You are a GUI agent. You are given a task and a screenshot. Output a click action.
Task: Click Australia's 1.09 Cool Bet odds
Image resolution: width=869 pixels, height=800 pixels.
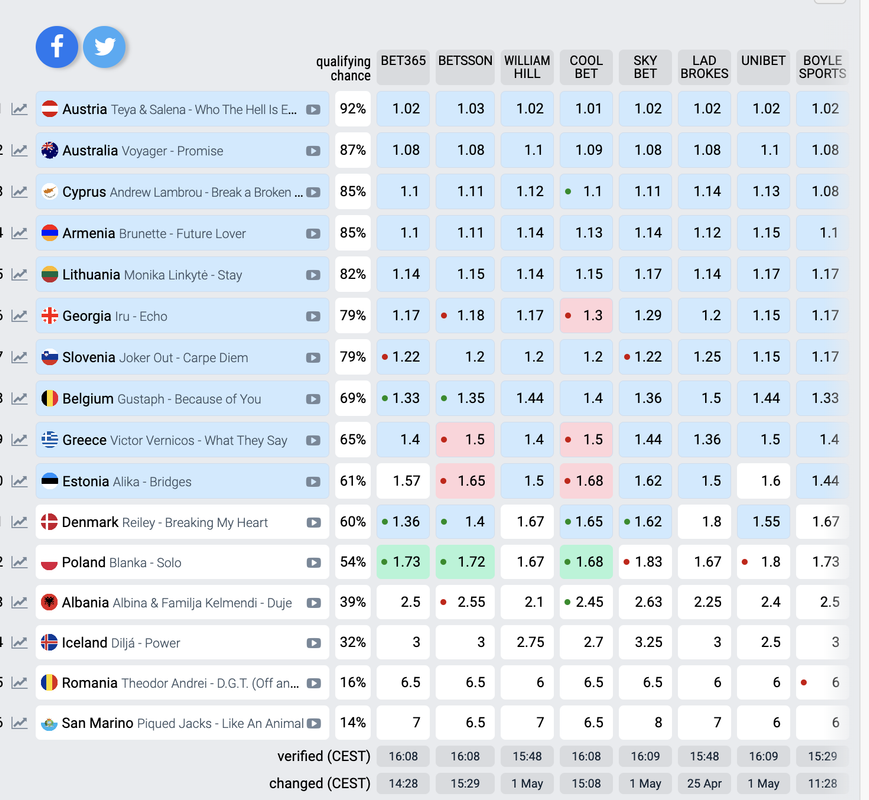click(x=586, y=150)
